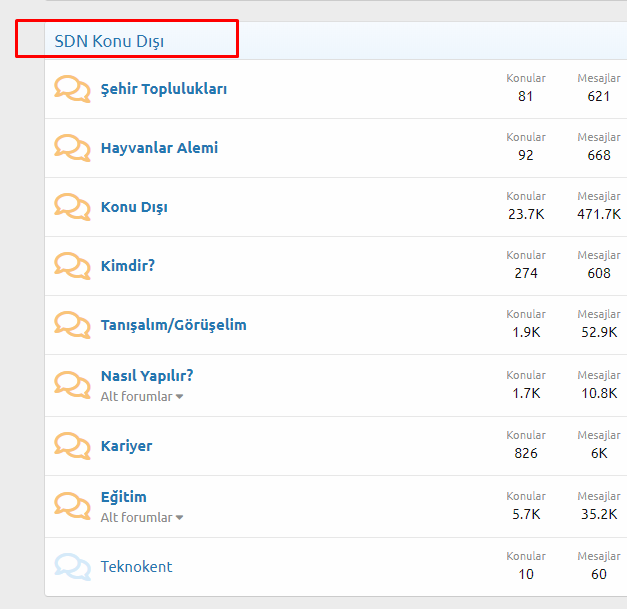
Task: Click the Konu Dışı forum chat icon
Action: pyautogui.click(x=72, y=207)
